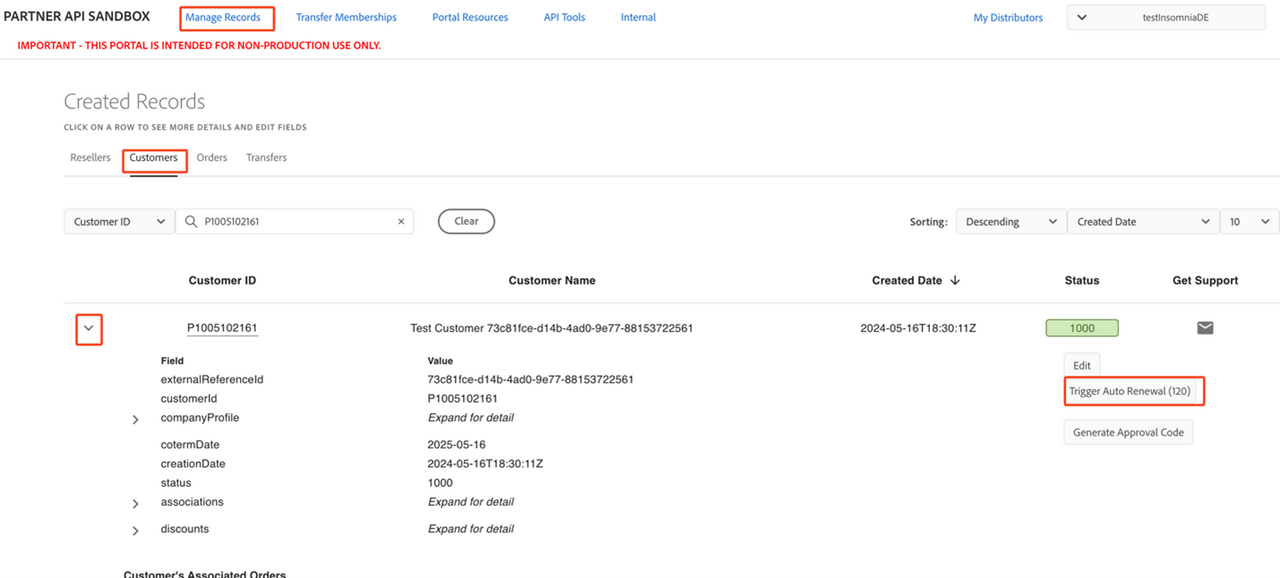
Task: Expand the discounts field details
Action: pyautogui.click(x=136, y=530)
